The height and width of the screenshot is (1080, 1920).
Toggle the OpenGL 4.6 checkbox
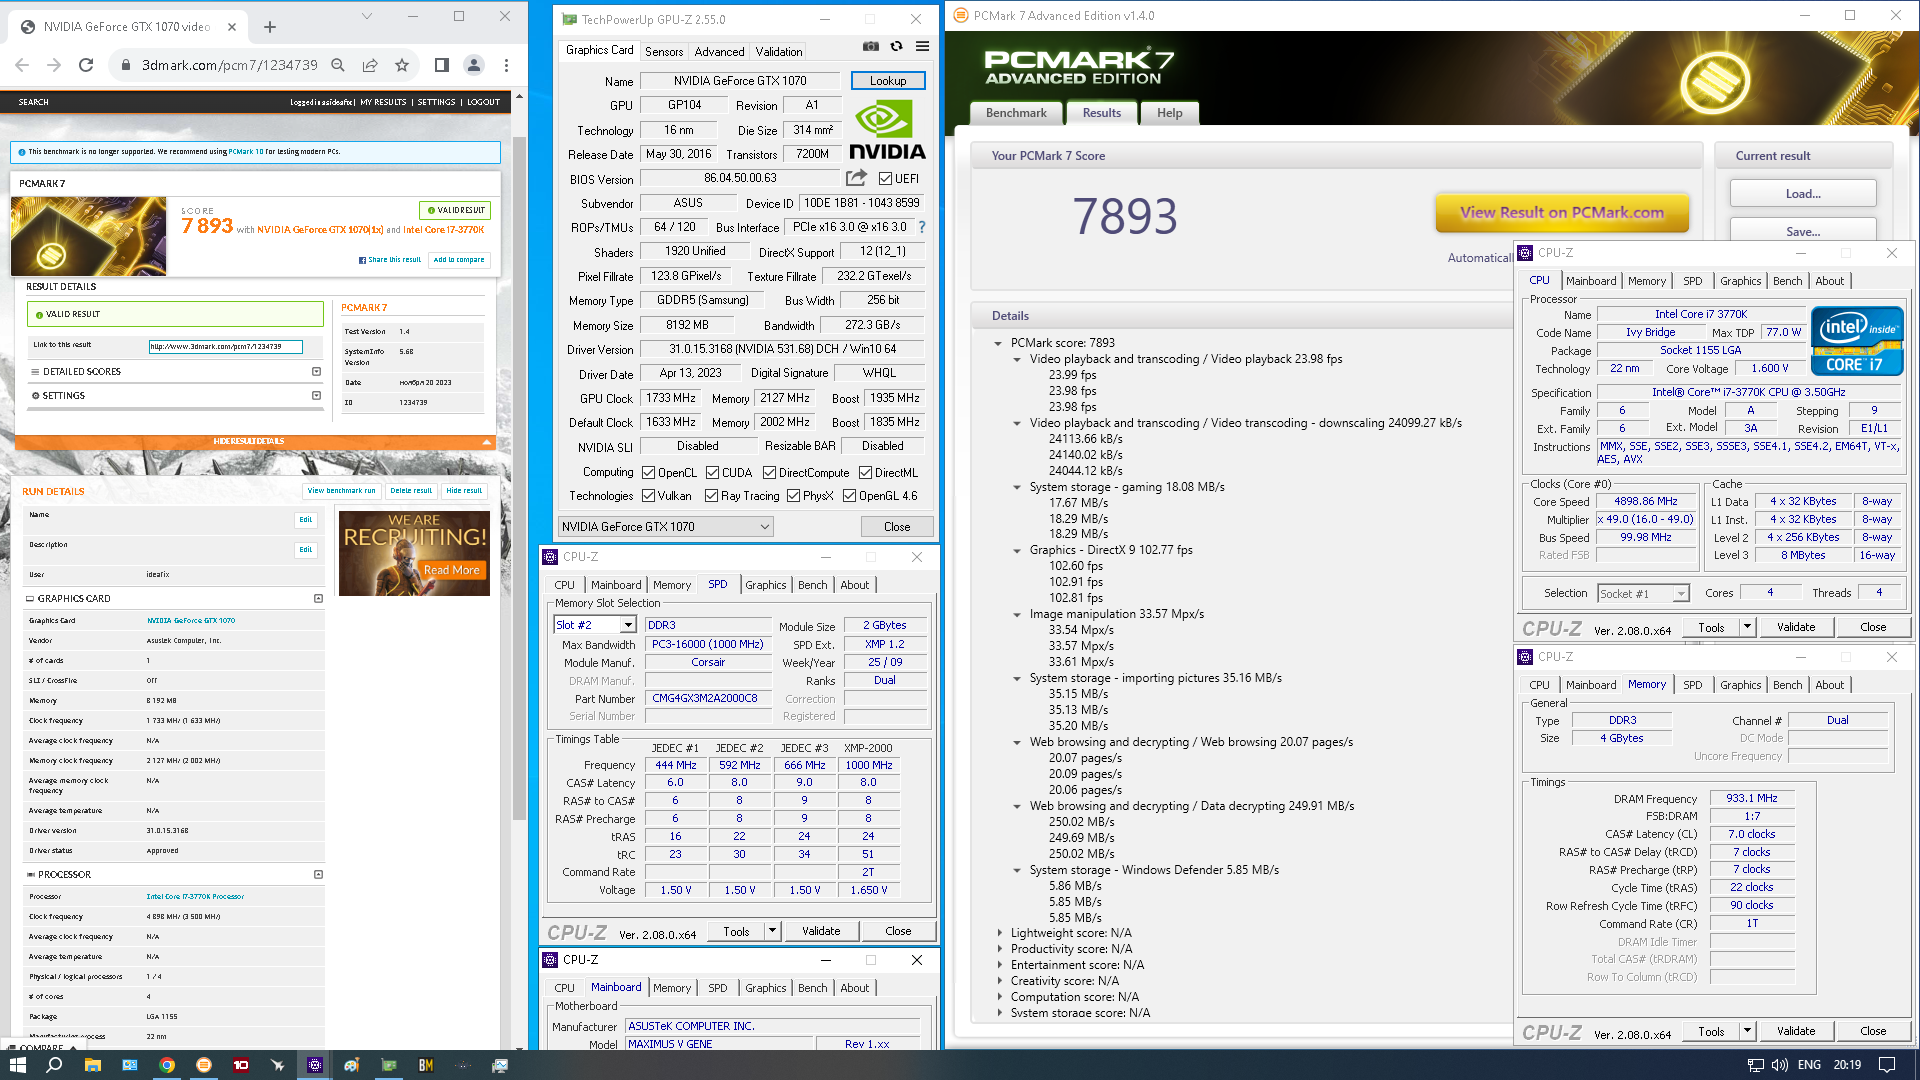(849, 496)
